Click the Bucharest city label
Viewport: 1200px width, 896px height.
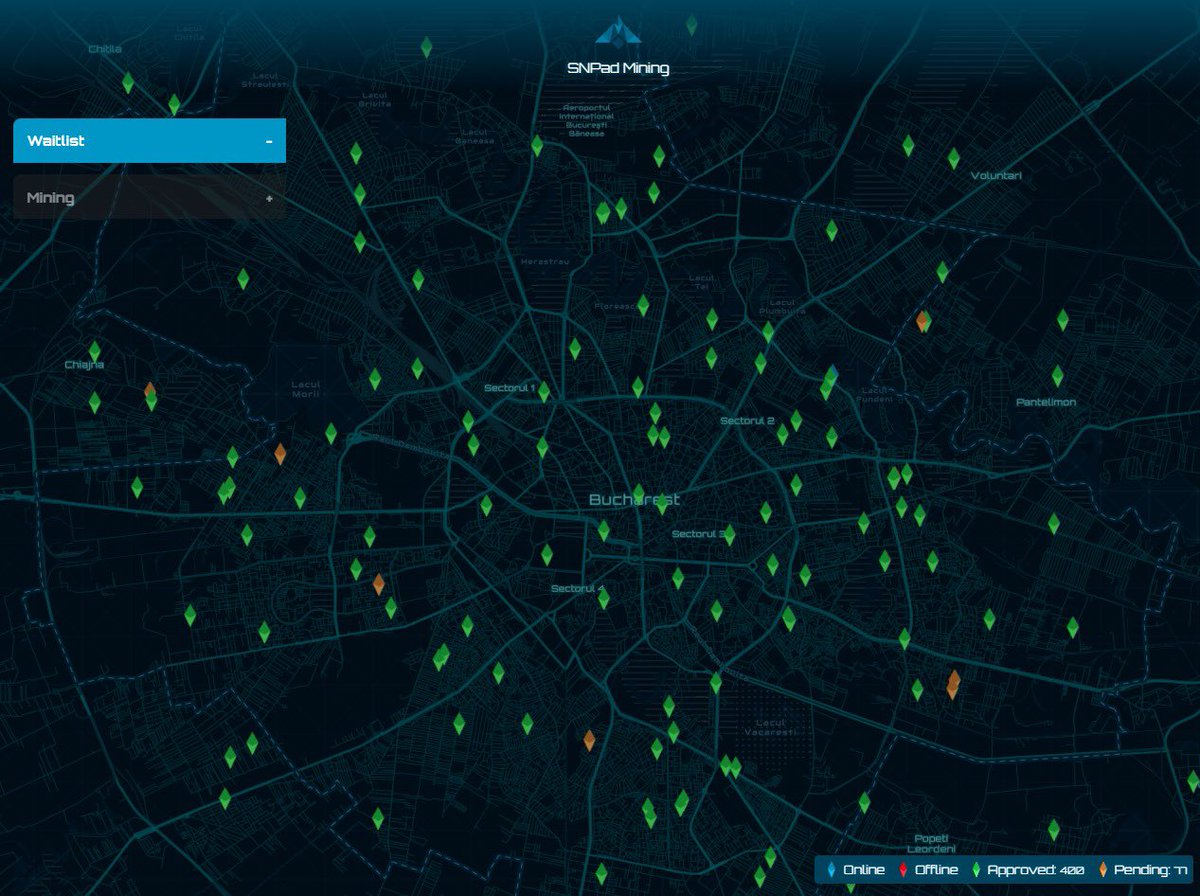coord(634,499)
